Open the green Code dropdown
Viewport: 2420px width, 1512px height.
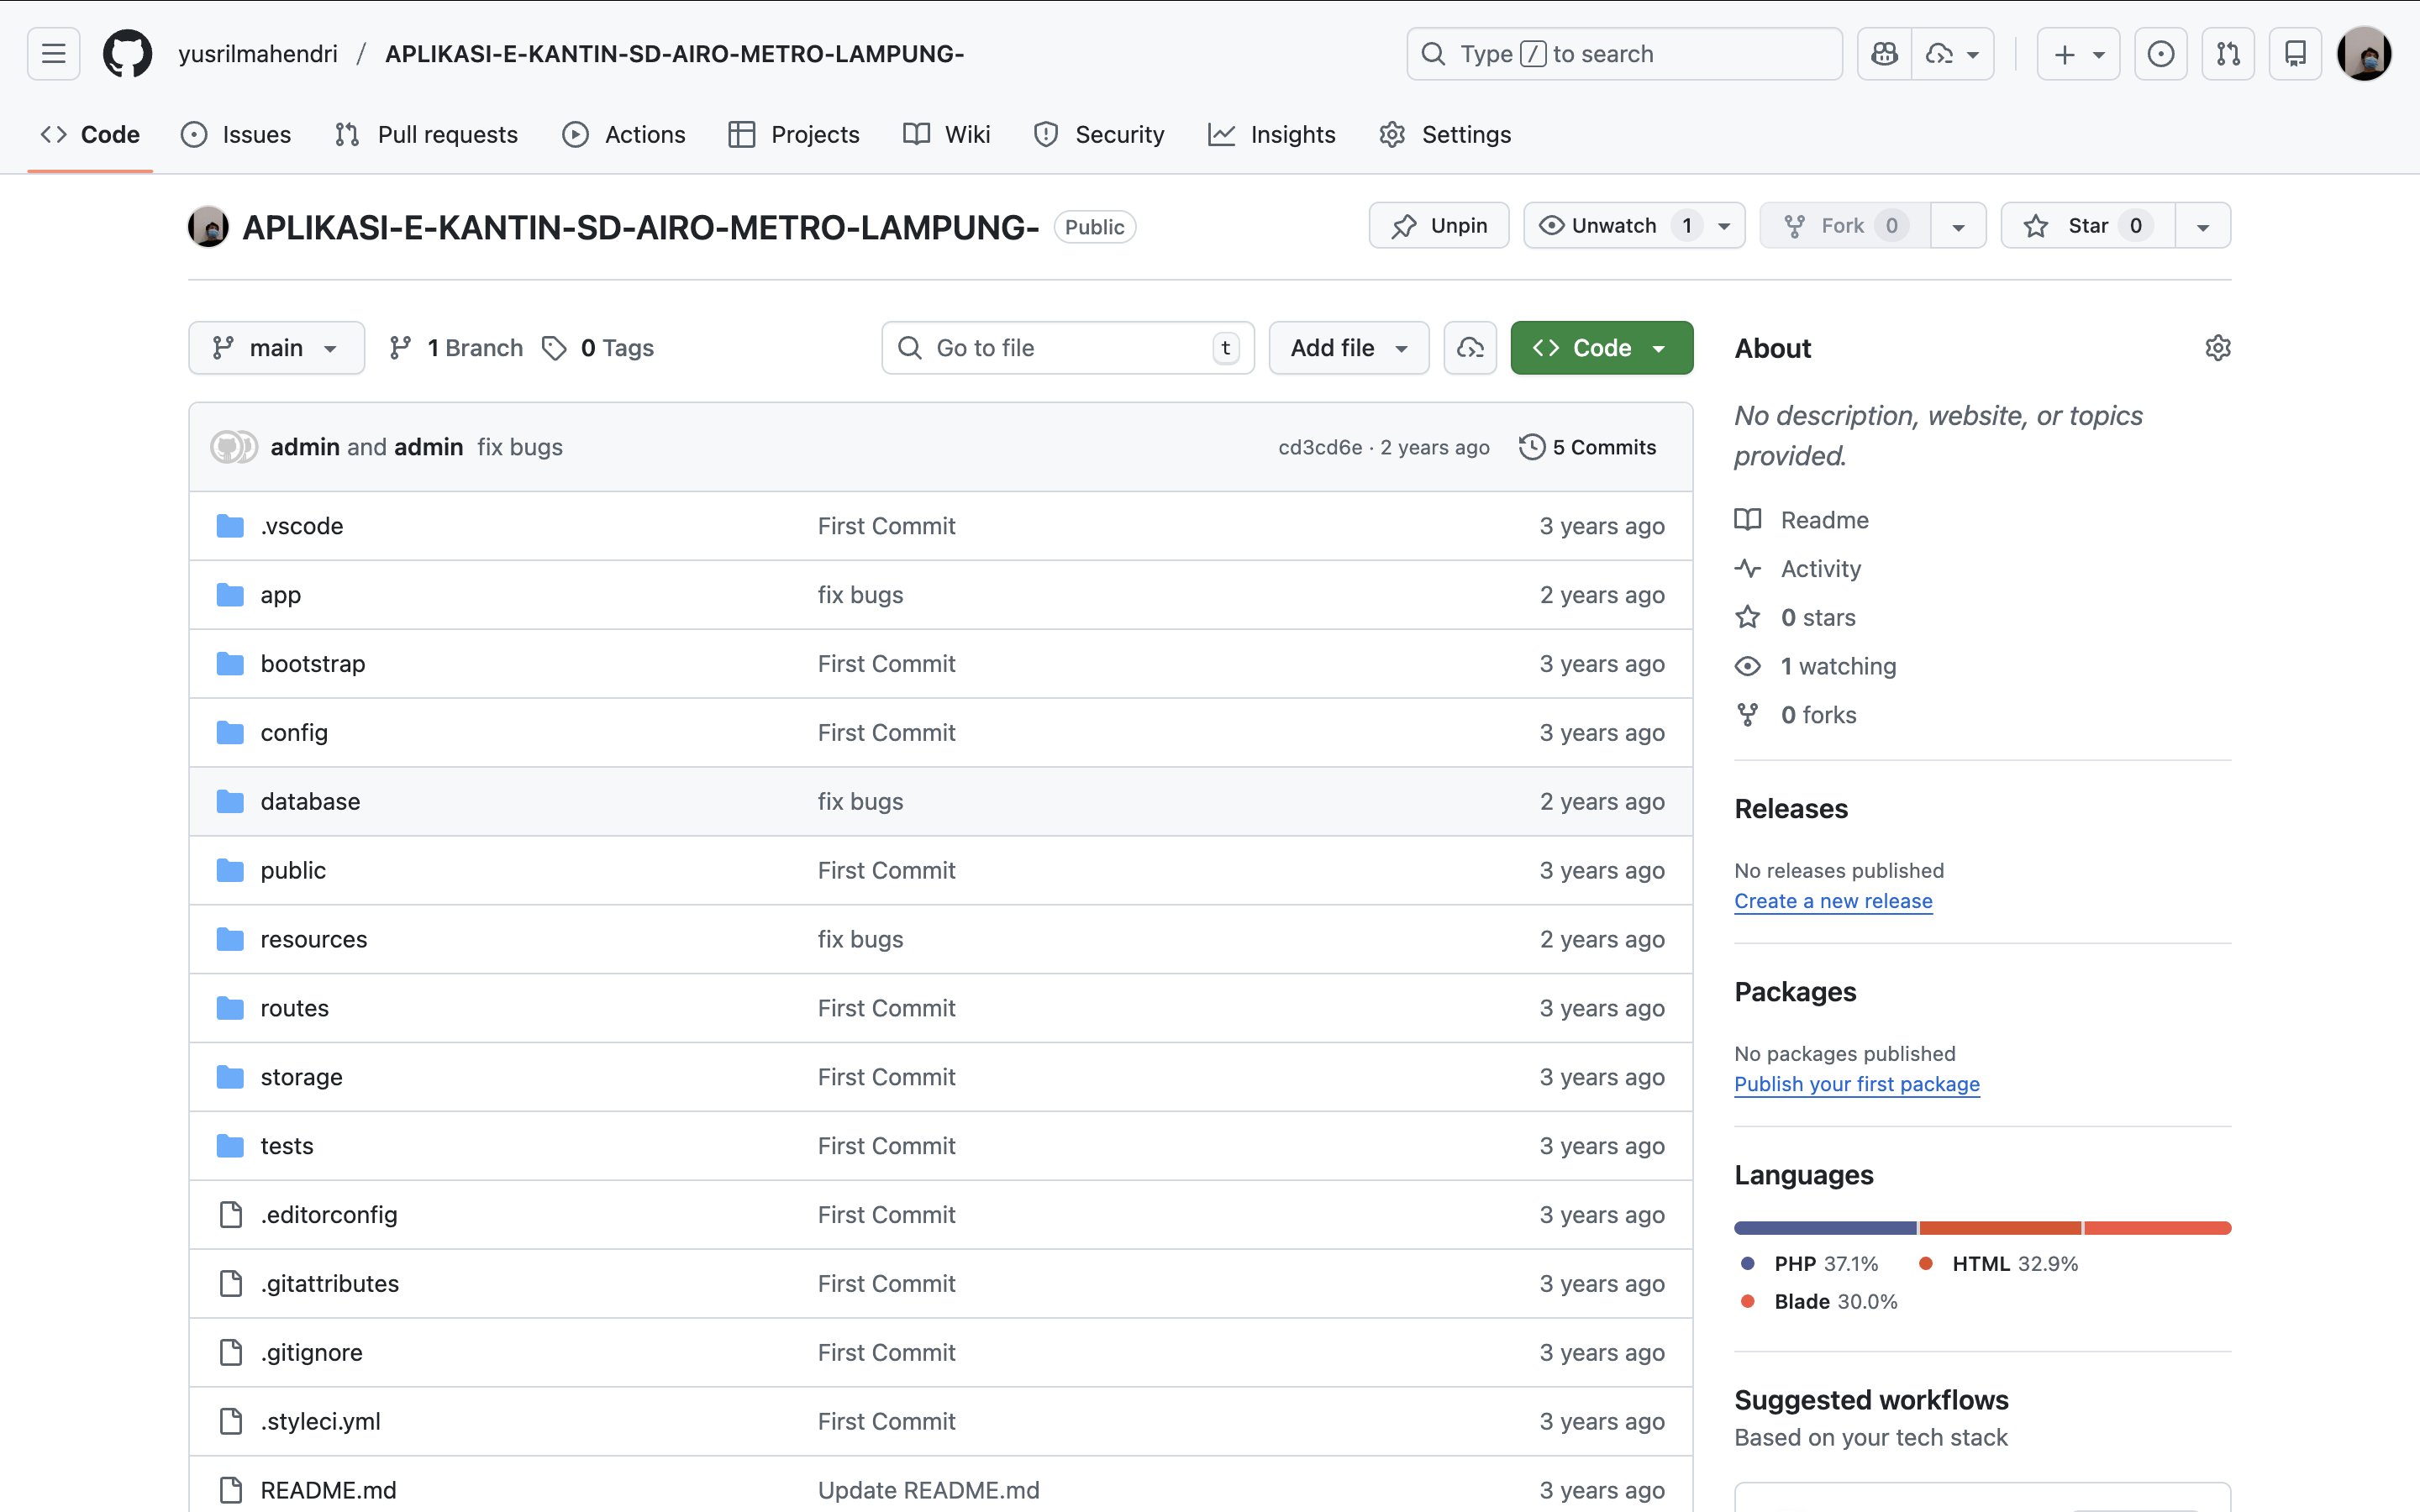click(x=1601, y=348)
